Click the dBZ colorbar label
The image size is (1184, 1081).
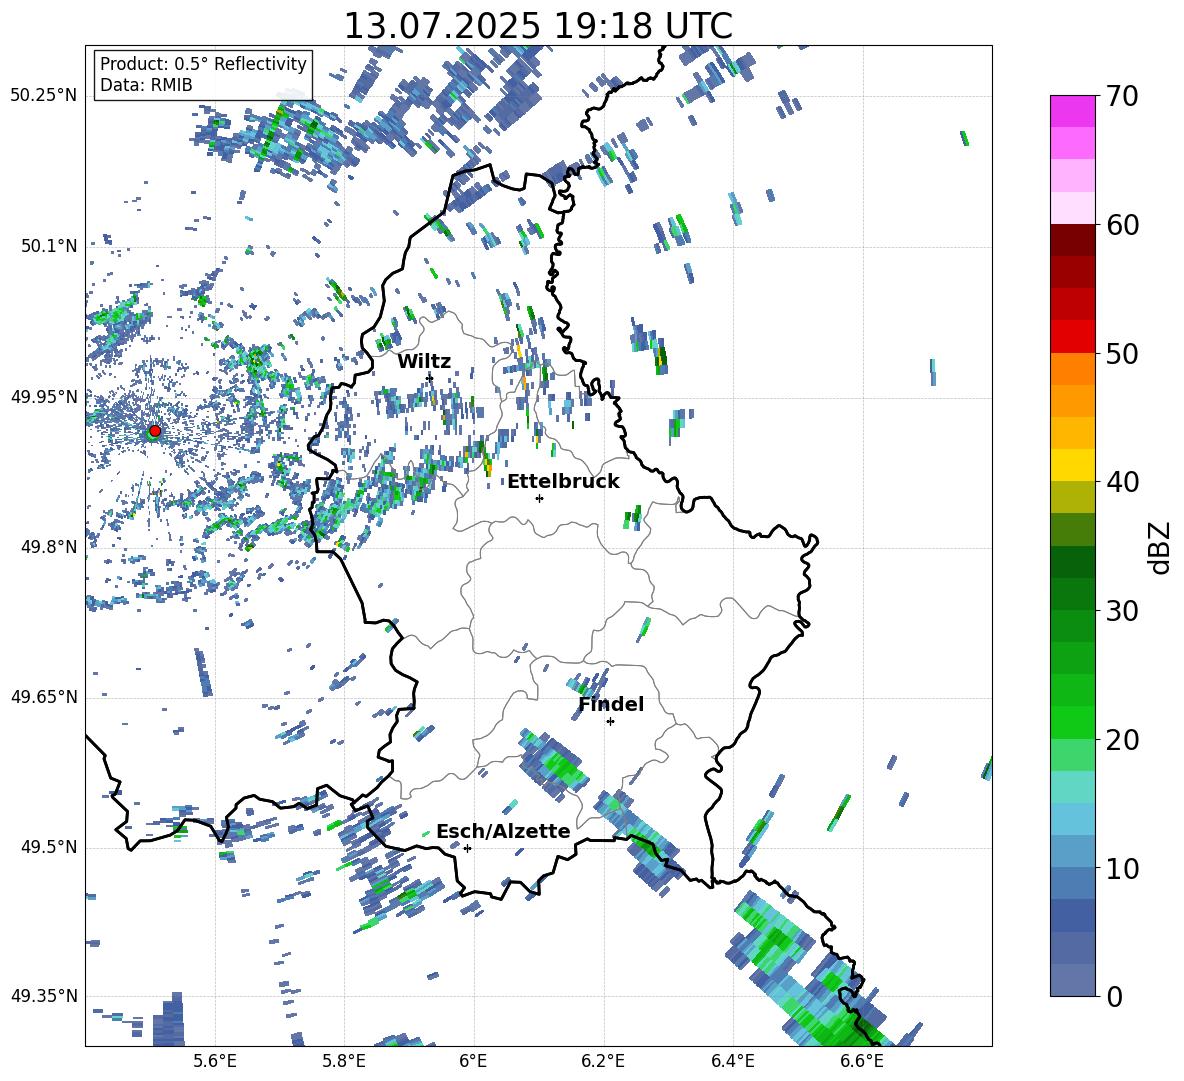1161,547
